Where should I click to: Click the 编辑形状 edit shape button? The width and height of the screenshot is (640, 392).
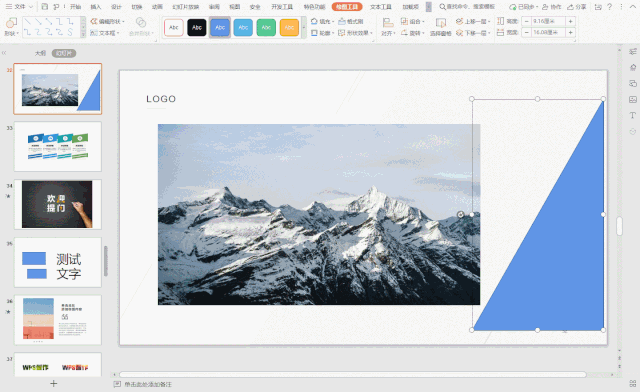(107, 21)
